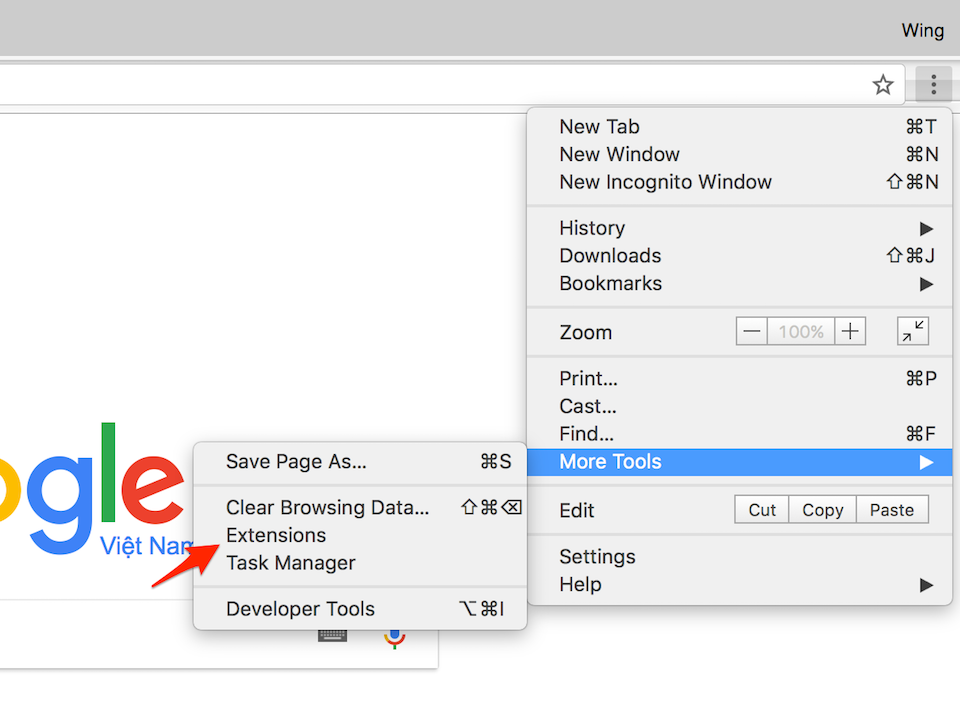This screenshot has height=708, width=960.
Task: Click the Cut button
Action: click(762, 510)
